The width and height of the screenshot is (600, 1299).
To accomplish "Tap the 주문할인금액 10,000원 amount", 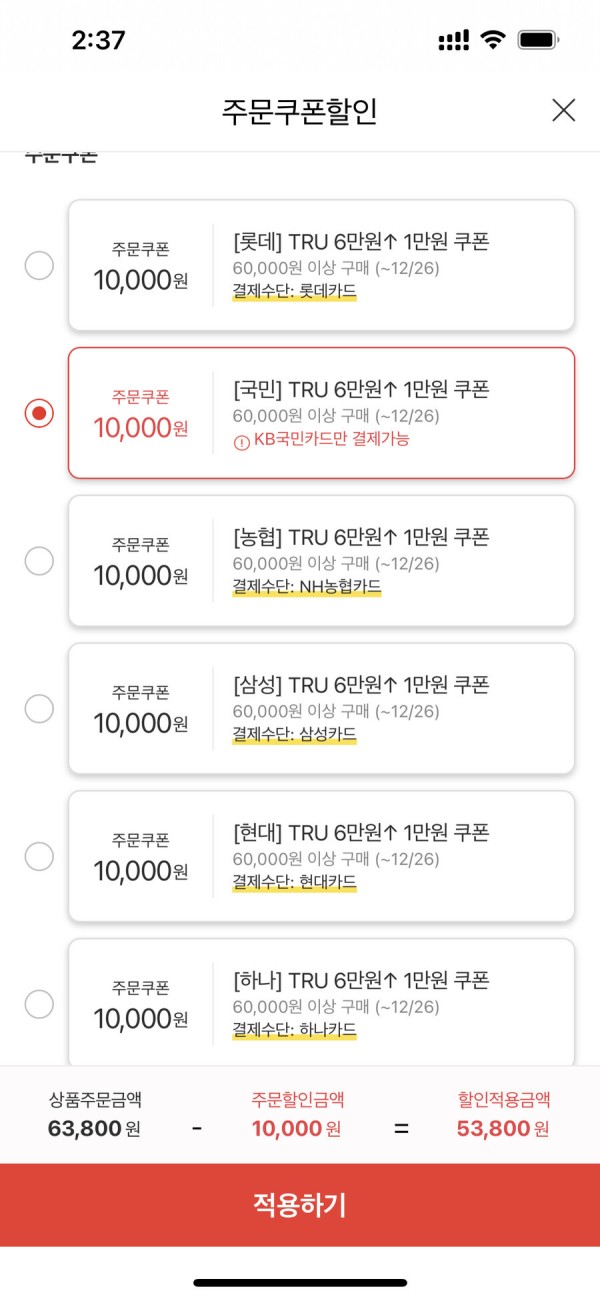I will click(297, 1115).
